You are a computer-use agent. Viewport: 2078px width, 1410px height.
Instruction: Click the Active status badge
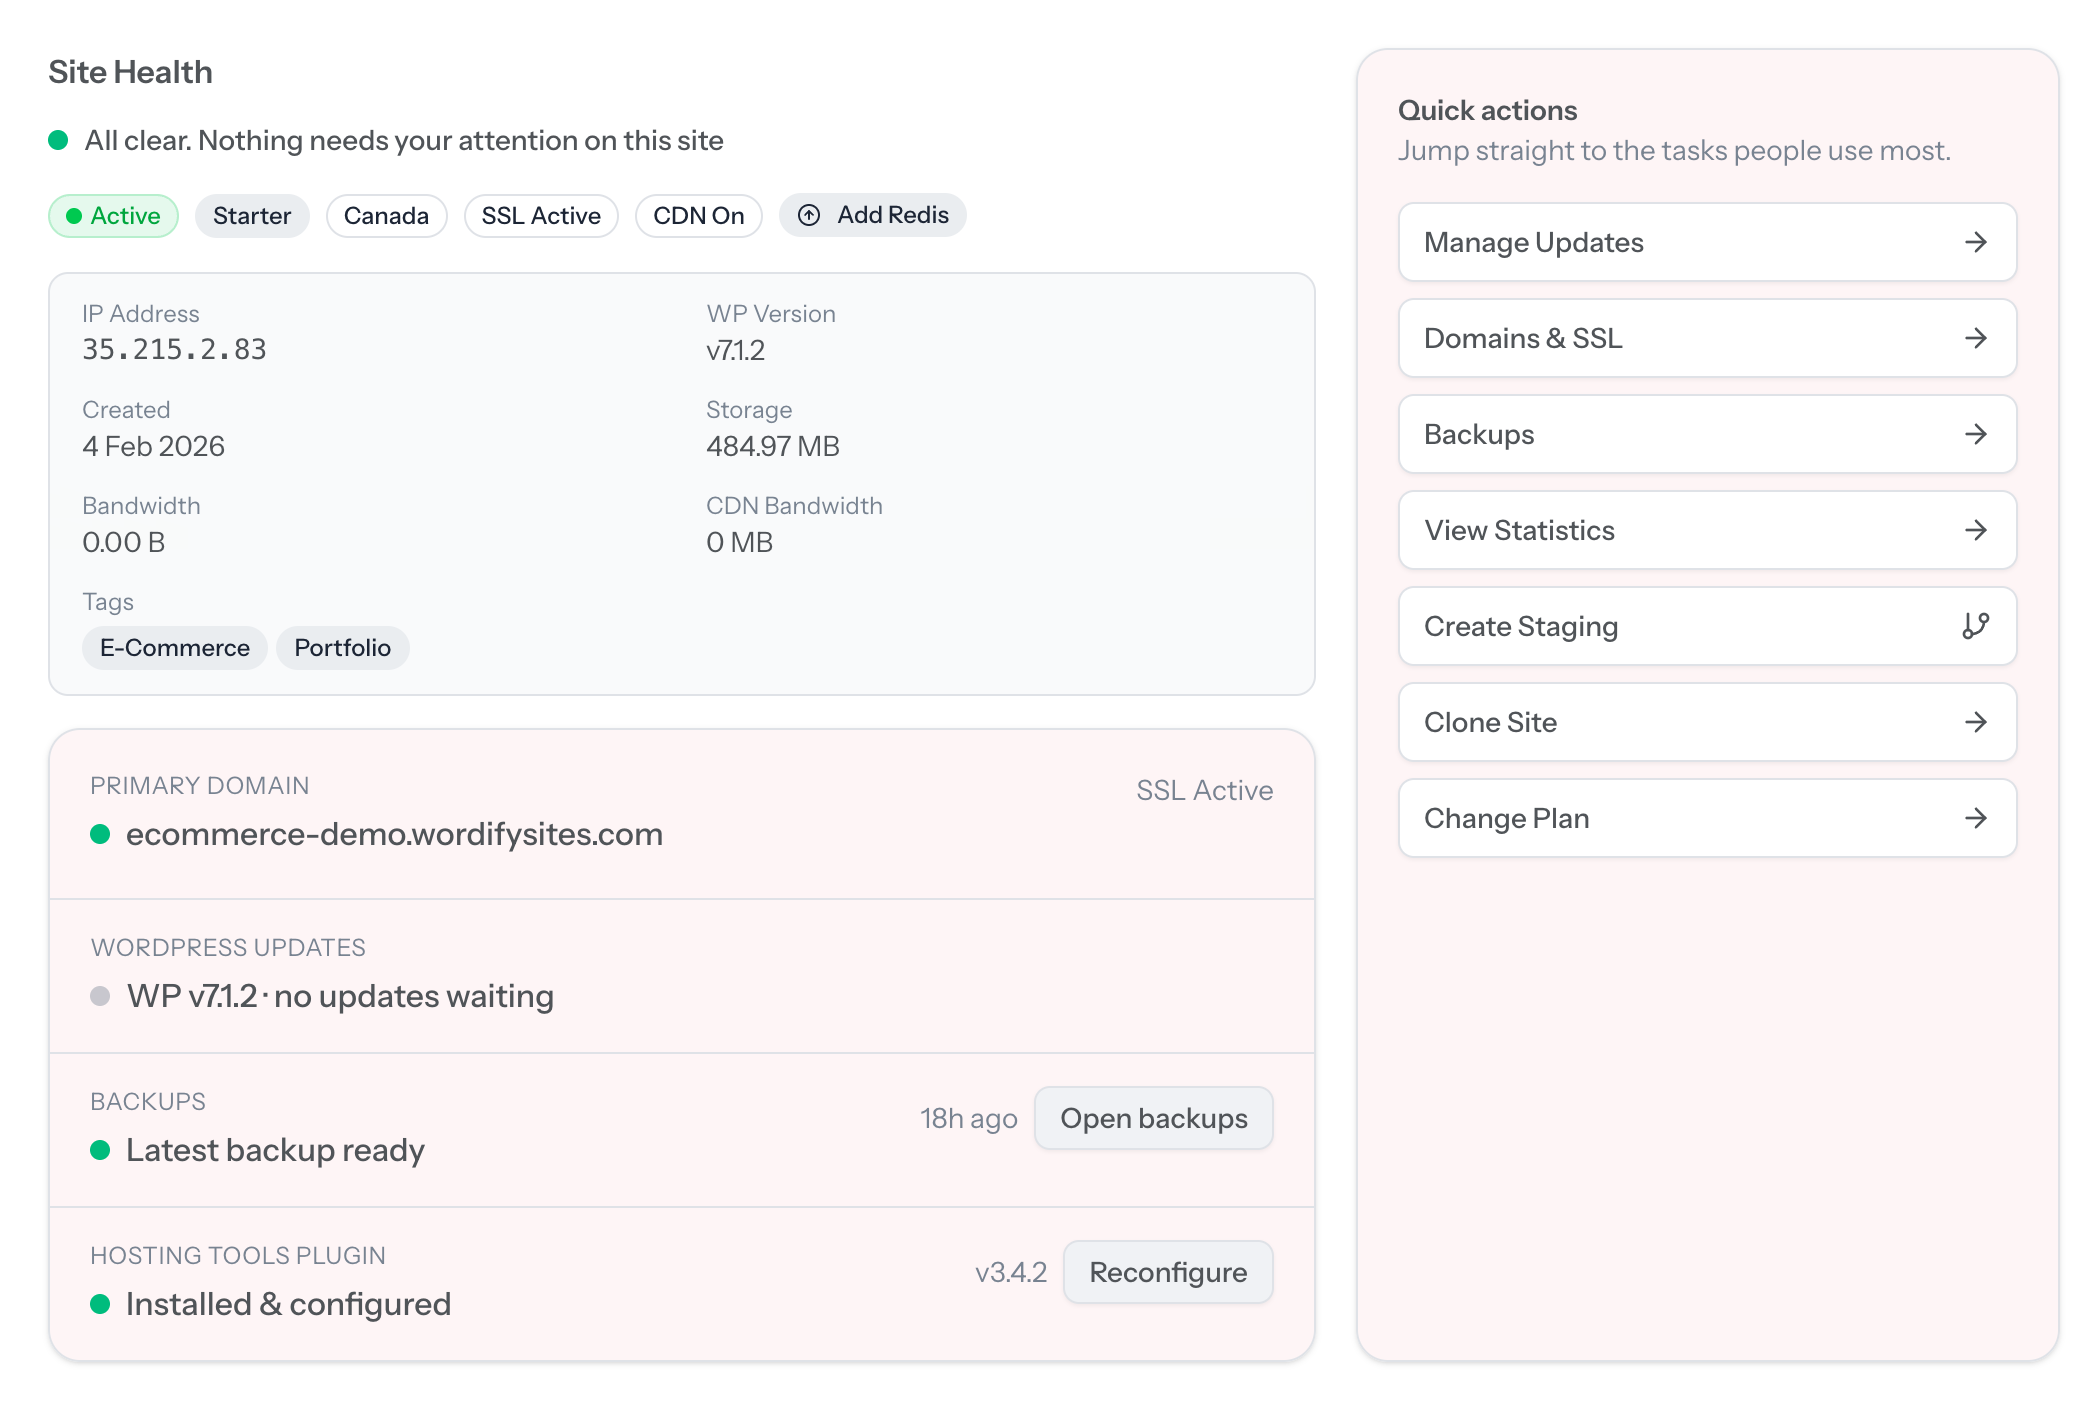coord(113,216)
